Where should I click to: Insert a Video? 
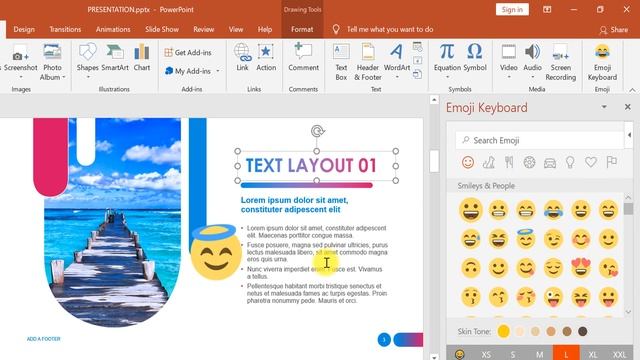tap(509, 61)
